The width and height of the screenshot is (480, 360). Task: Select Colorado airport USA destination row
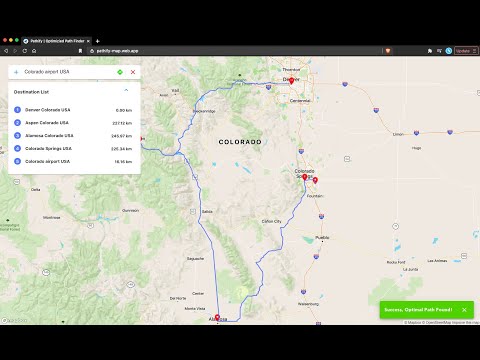[x=74, y=161]
